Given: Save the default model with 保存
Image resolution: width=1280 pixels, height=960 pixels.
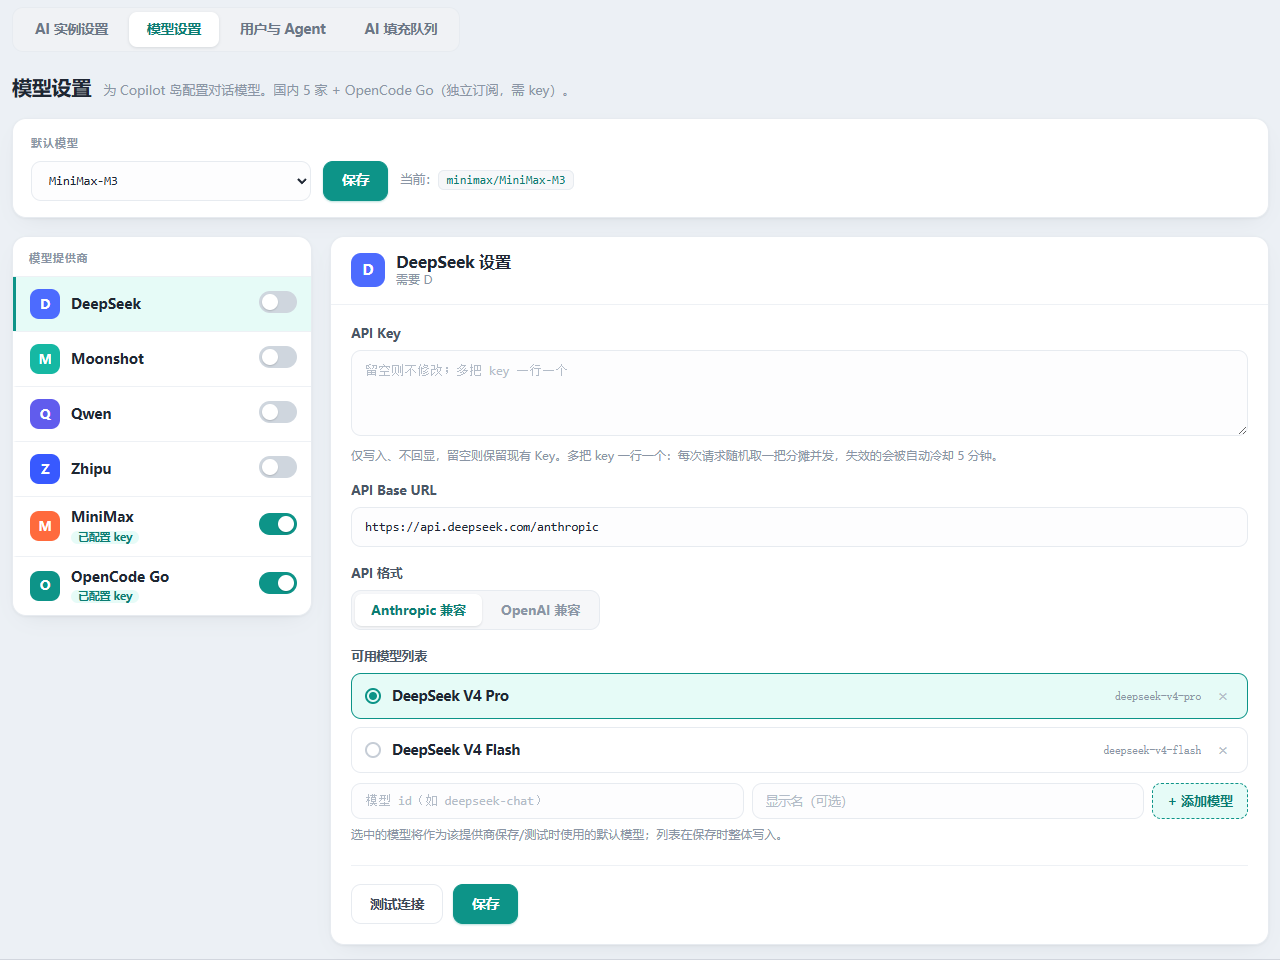Looking at the screenshot, I should 355,181.
